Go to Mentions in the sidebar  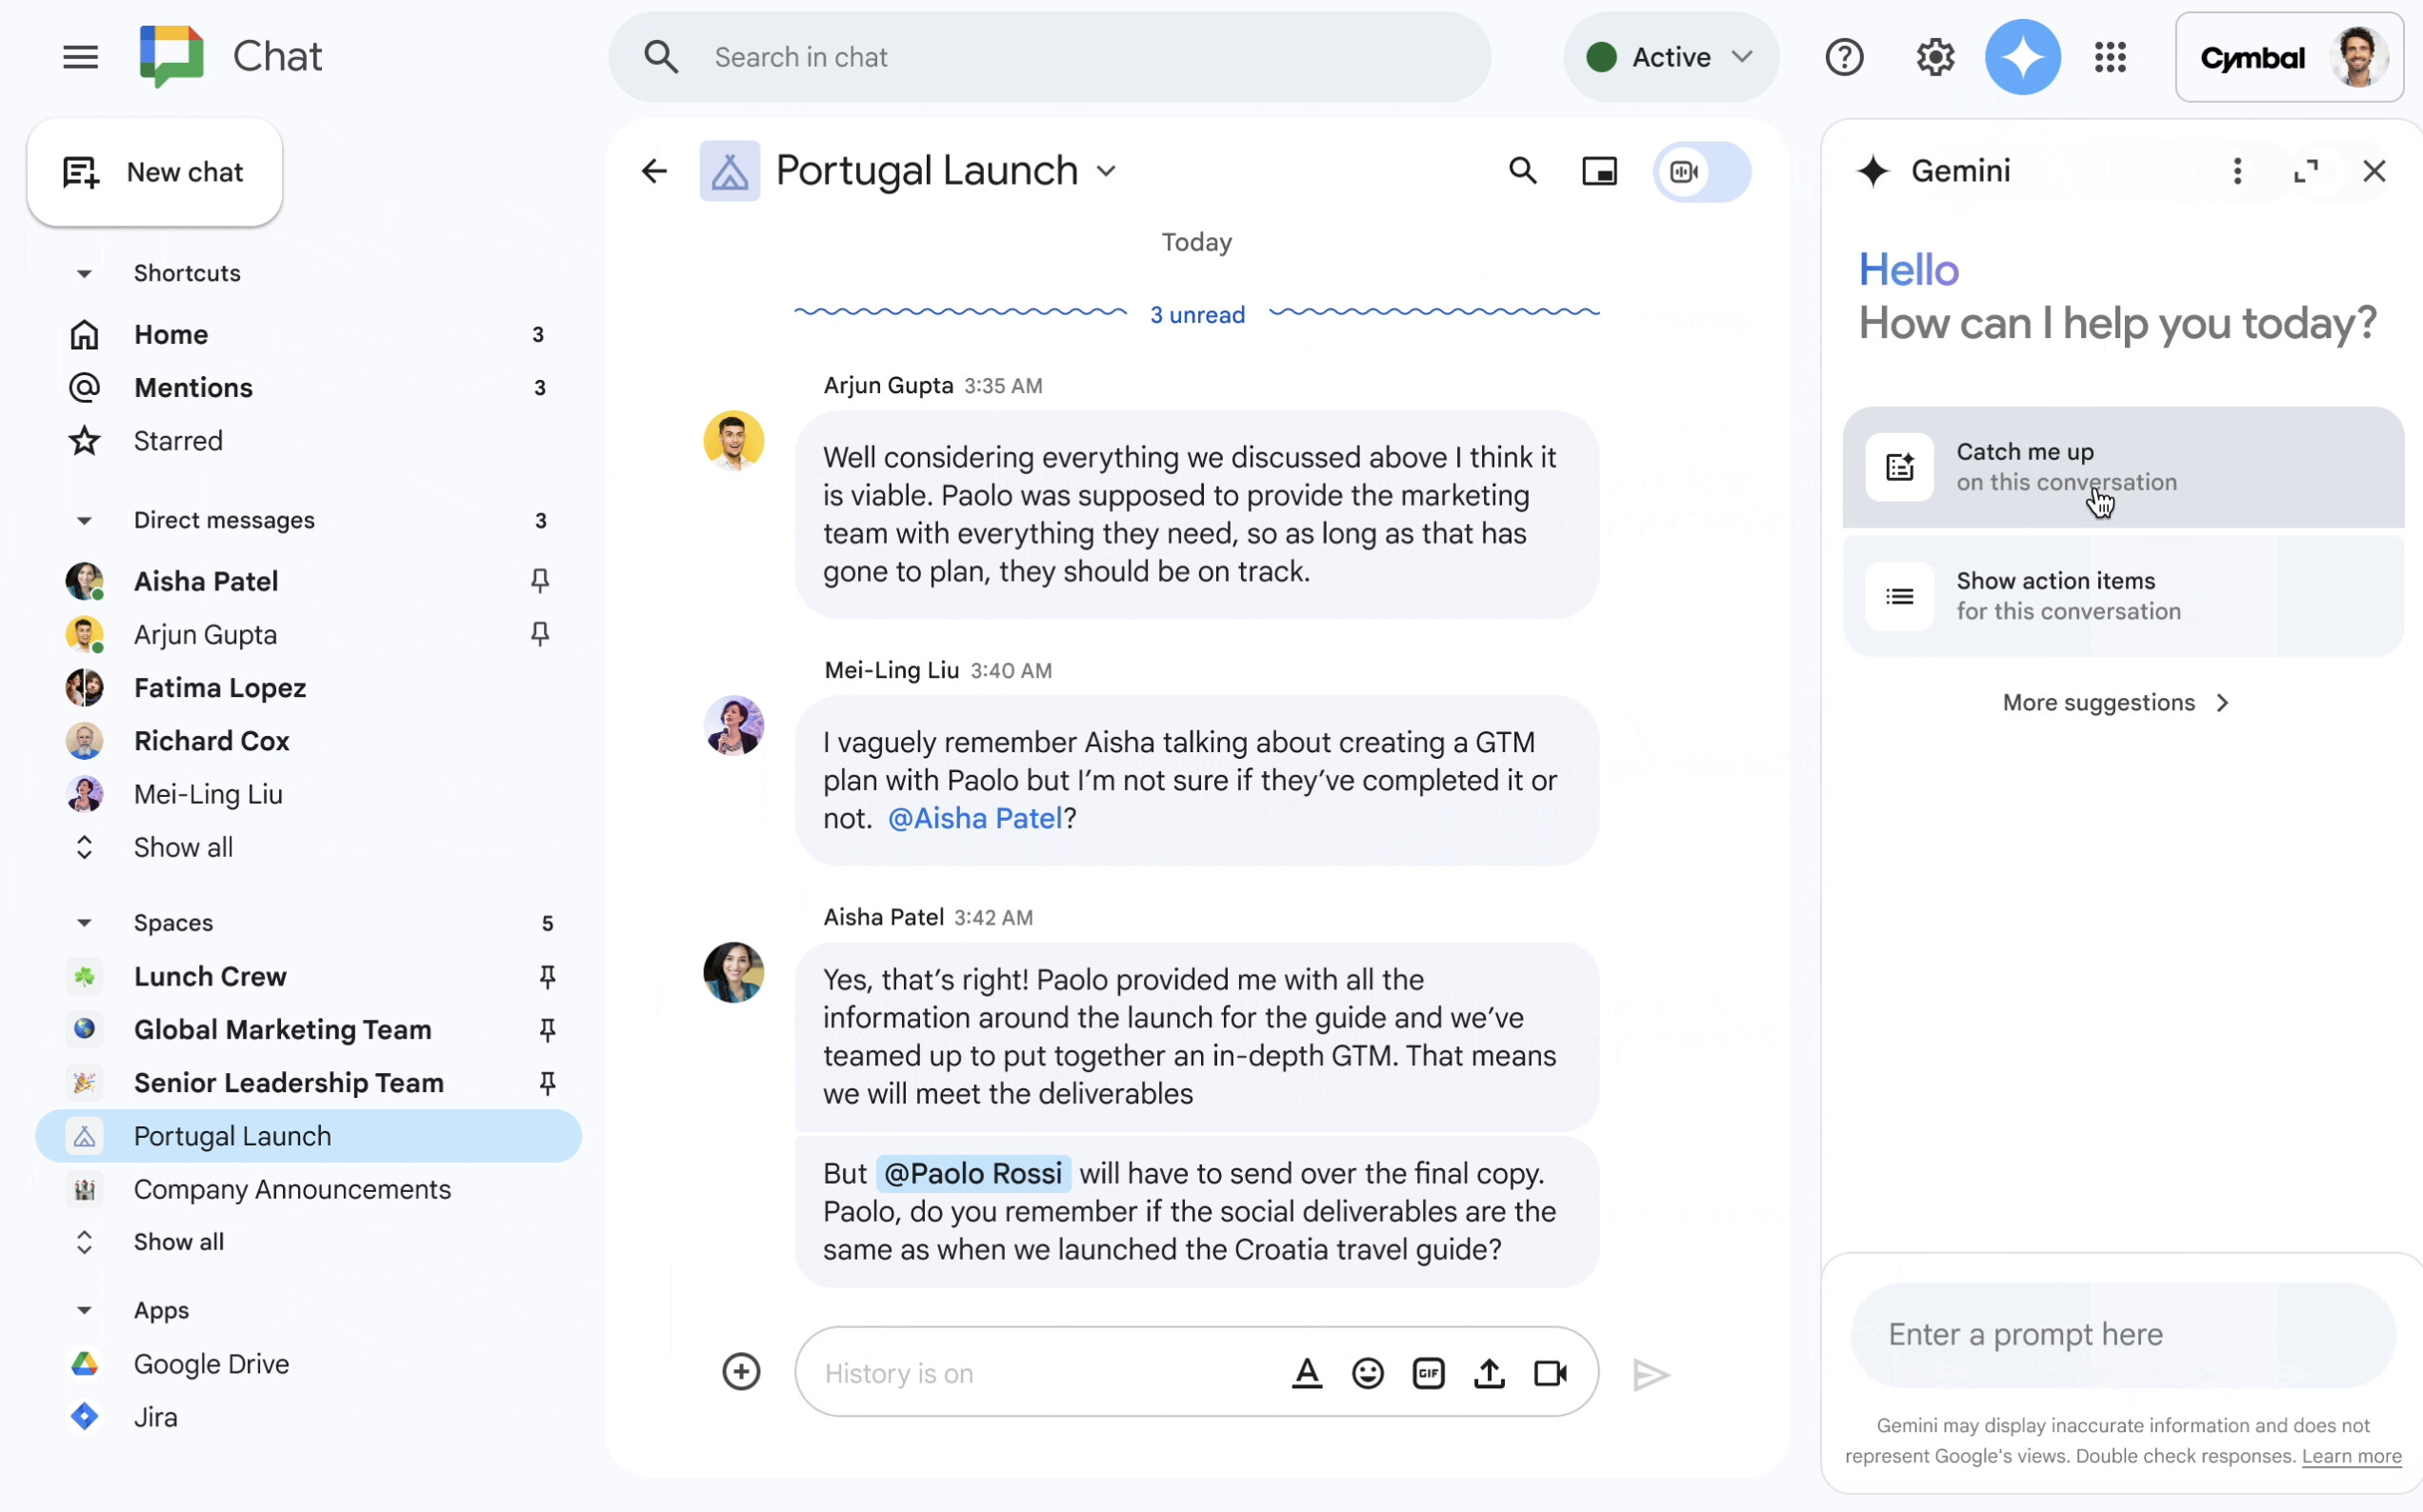click(x=193, y=387)
